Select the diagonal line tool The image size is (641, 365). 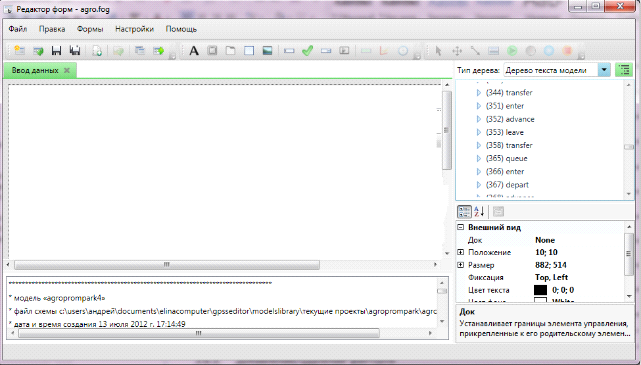(475, 51)
